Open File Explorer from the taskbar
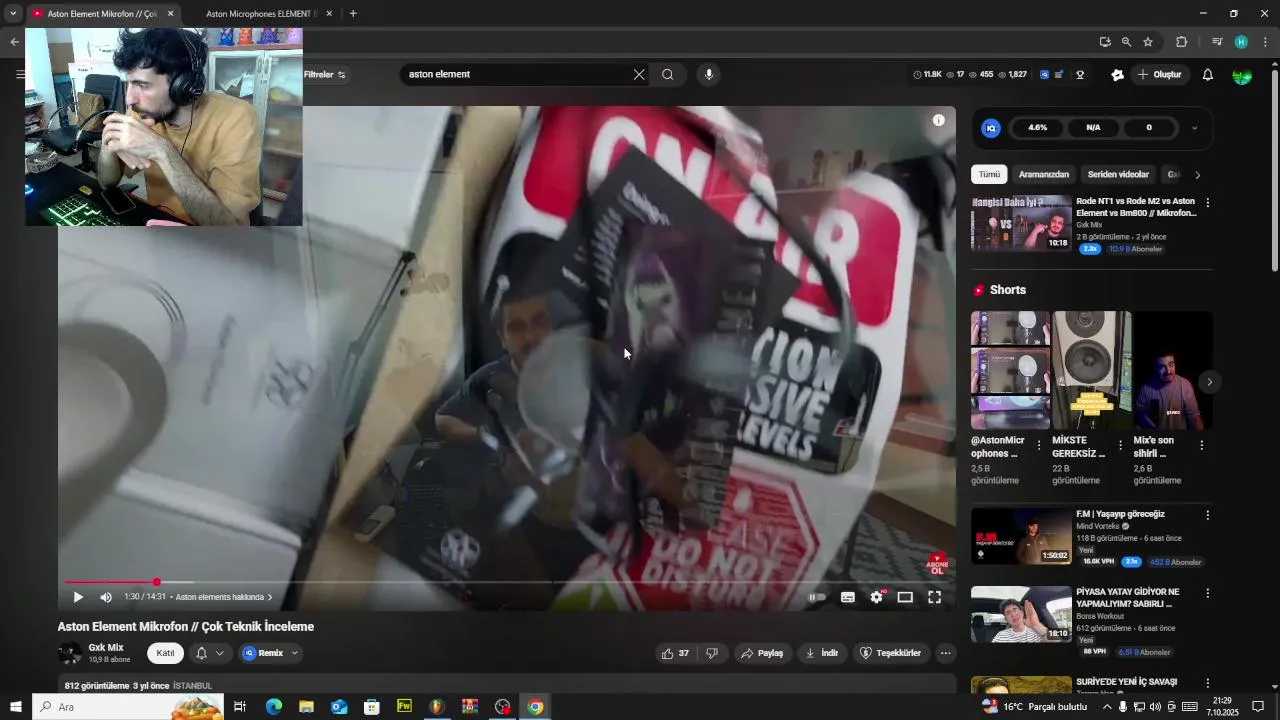The width and height of the screenshot is (1280, 720). click(x=307, y=707)
